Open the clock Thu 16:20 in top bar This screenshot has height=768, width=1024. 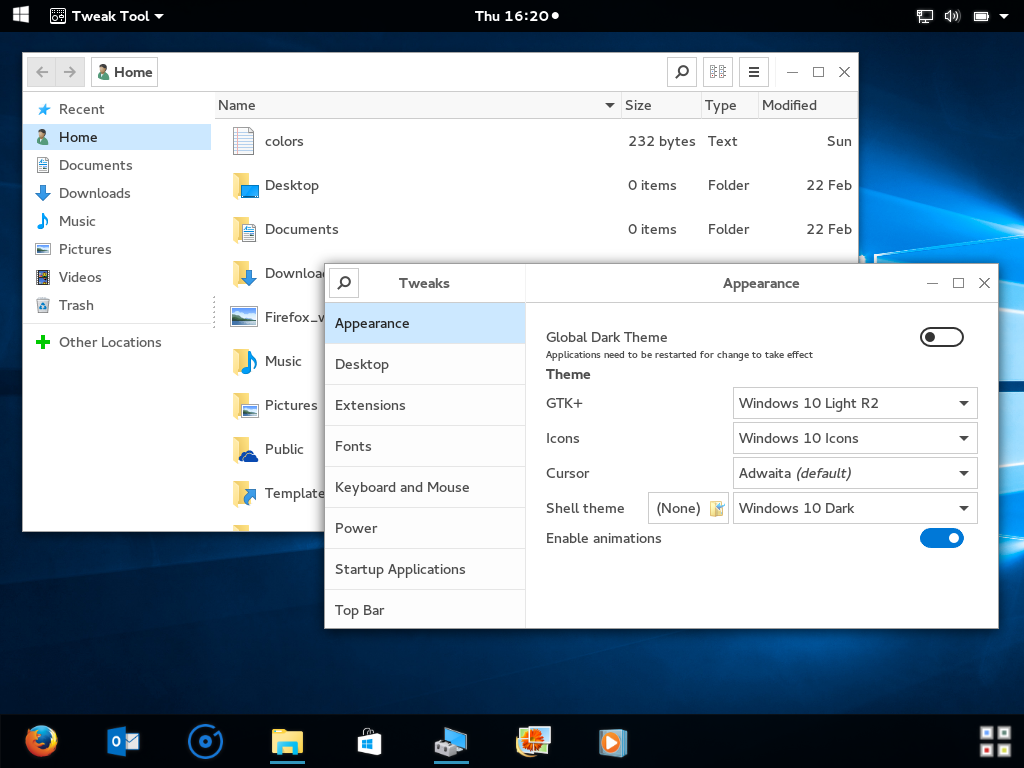coord(516,16)
